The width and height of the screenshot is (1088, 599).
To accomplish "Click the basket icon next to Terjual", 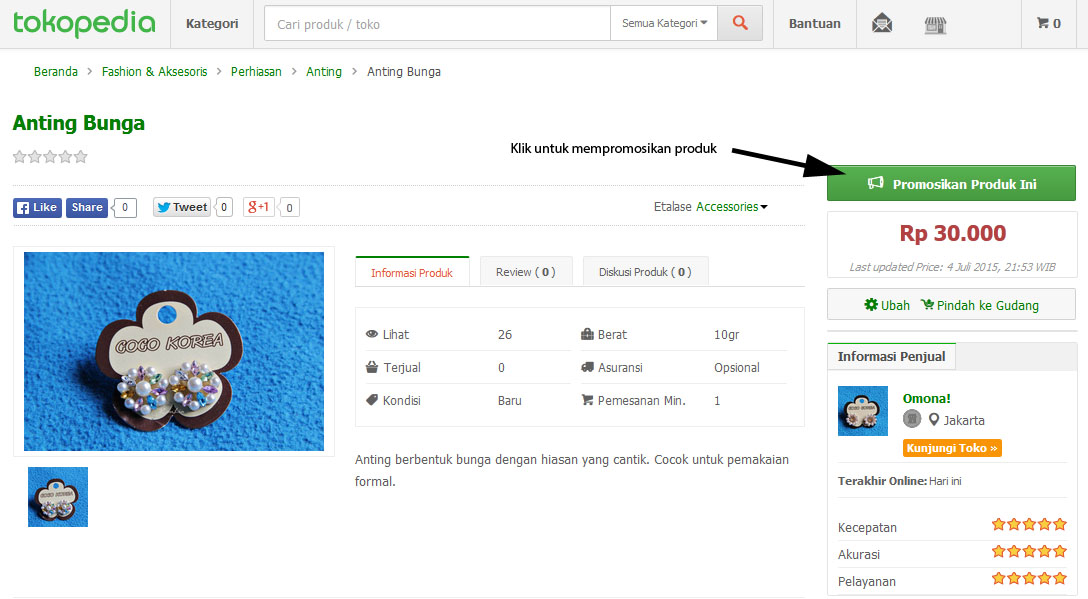I will 372,367.
